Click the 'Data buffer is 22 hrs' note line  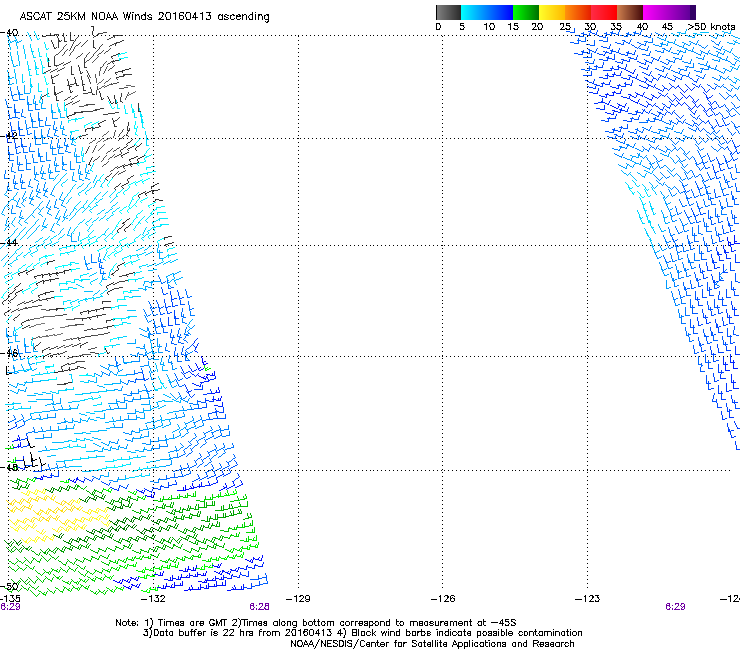(362, 633)
